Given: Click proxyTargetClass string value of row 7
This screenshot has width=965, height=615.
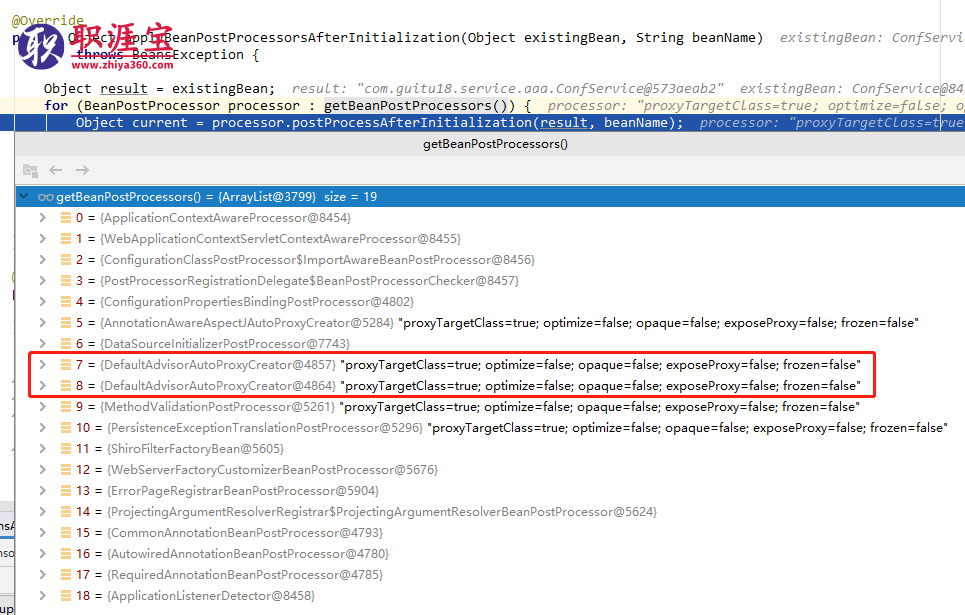Looking at the screenshot, I should tap(600, 364).
